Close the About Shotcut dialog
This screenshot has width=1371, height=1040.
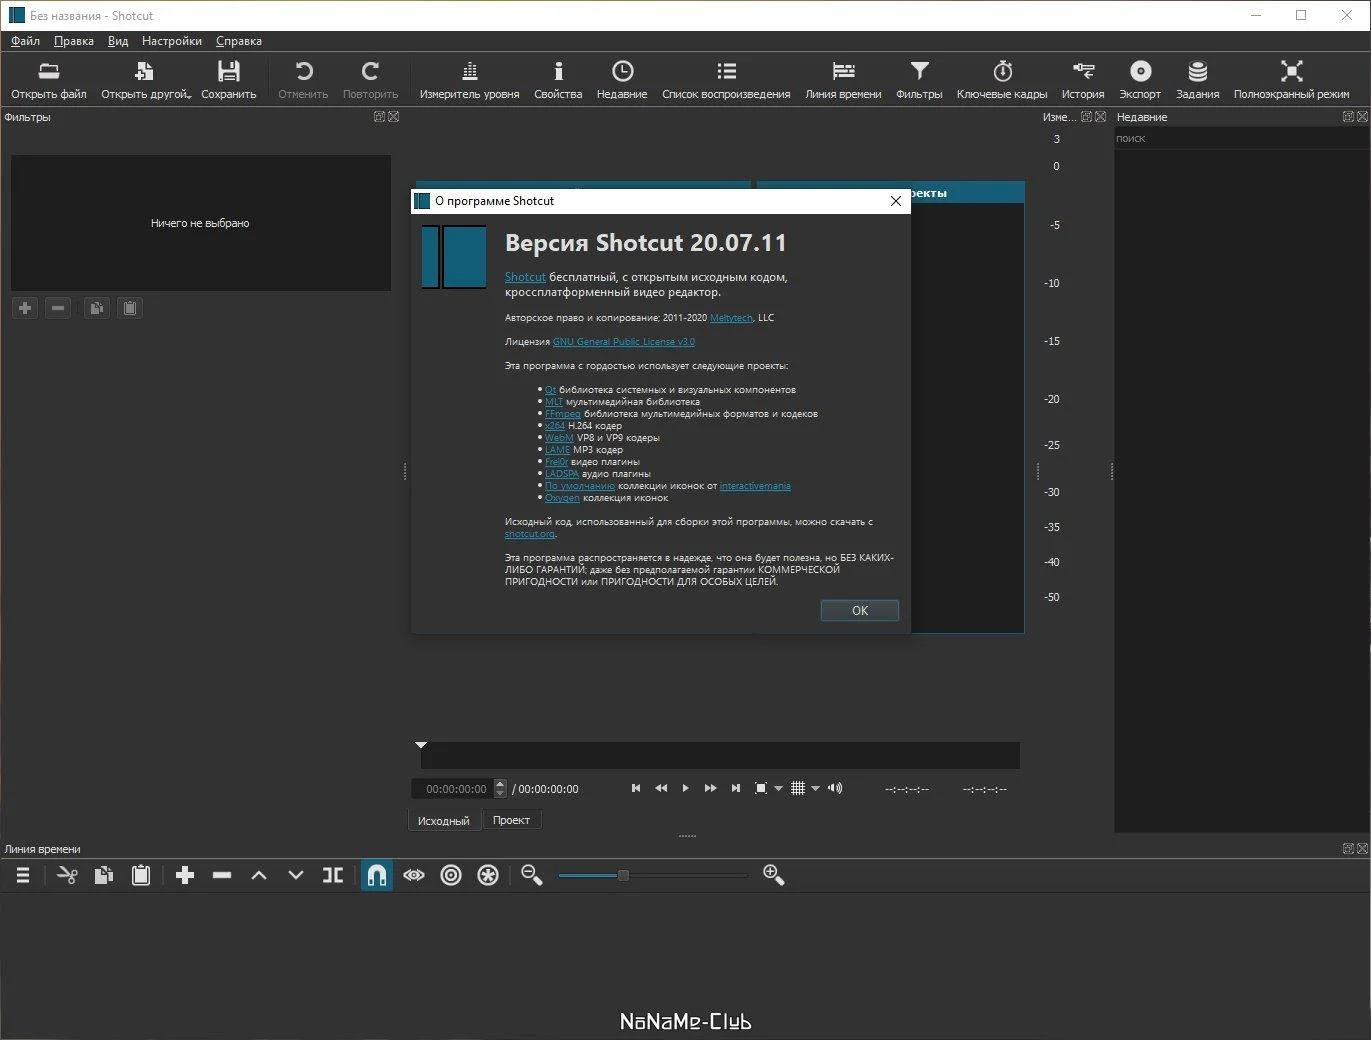click(x=896, y=201)
